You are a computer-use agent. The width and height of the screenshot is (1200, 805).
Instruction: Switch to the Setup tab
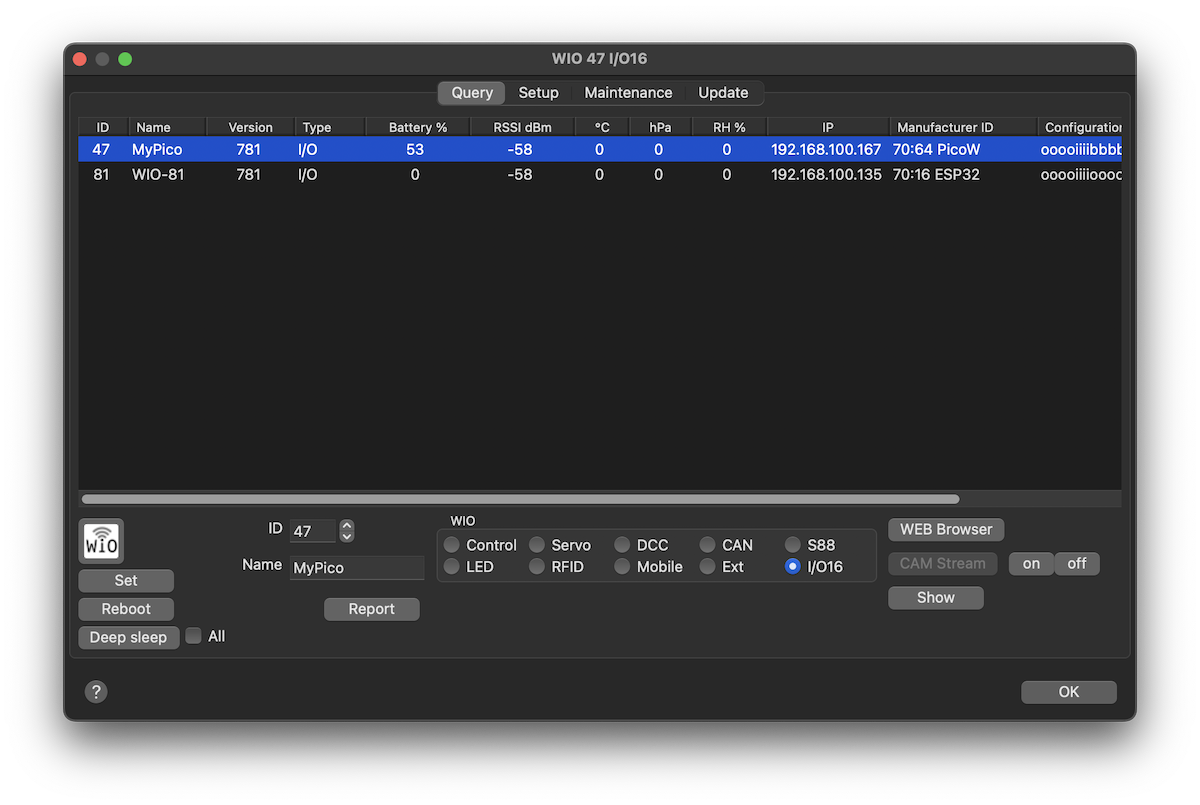[538, 93]
